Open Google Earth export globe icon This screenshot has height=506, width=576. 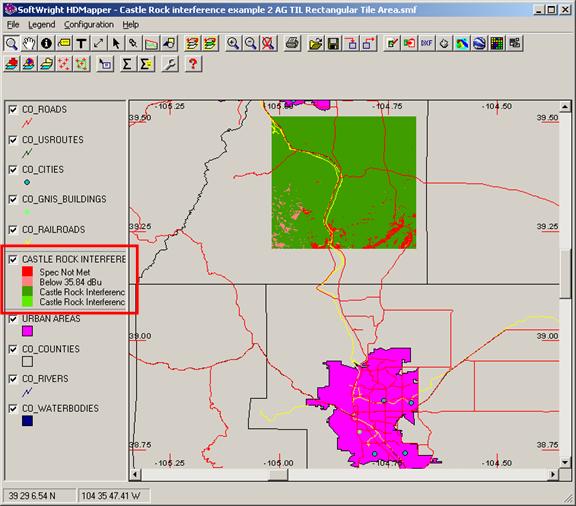[x=479, y=43]
